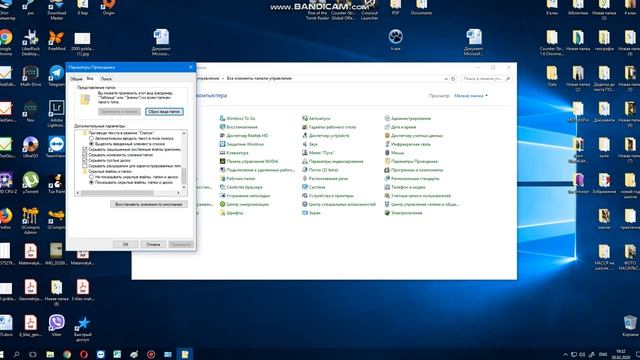Screen dimensions: 640x360
Task: Open Task View on the taskbar
Action: coord(33,354)
